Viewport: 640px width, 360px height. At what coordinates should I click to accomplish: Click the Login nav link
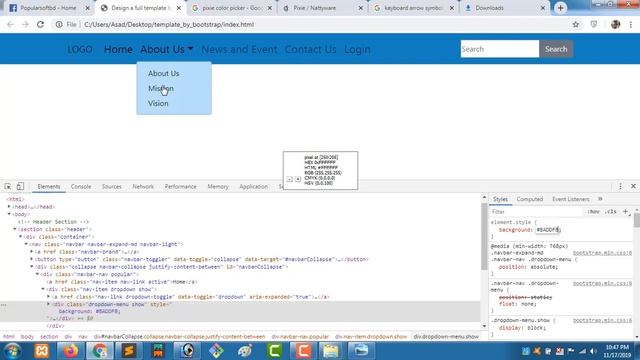tap(357, 49)
